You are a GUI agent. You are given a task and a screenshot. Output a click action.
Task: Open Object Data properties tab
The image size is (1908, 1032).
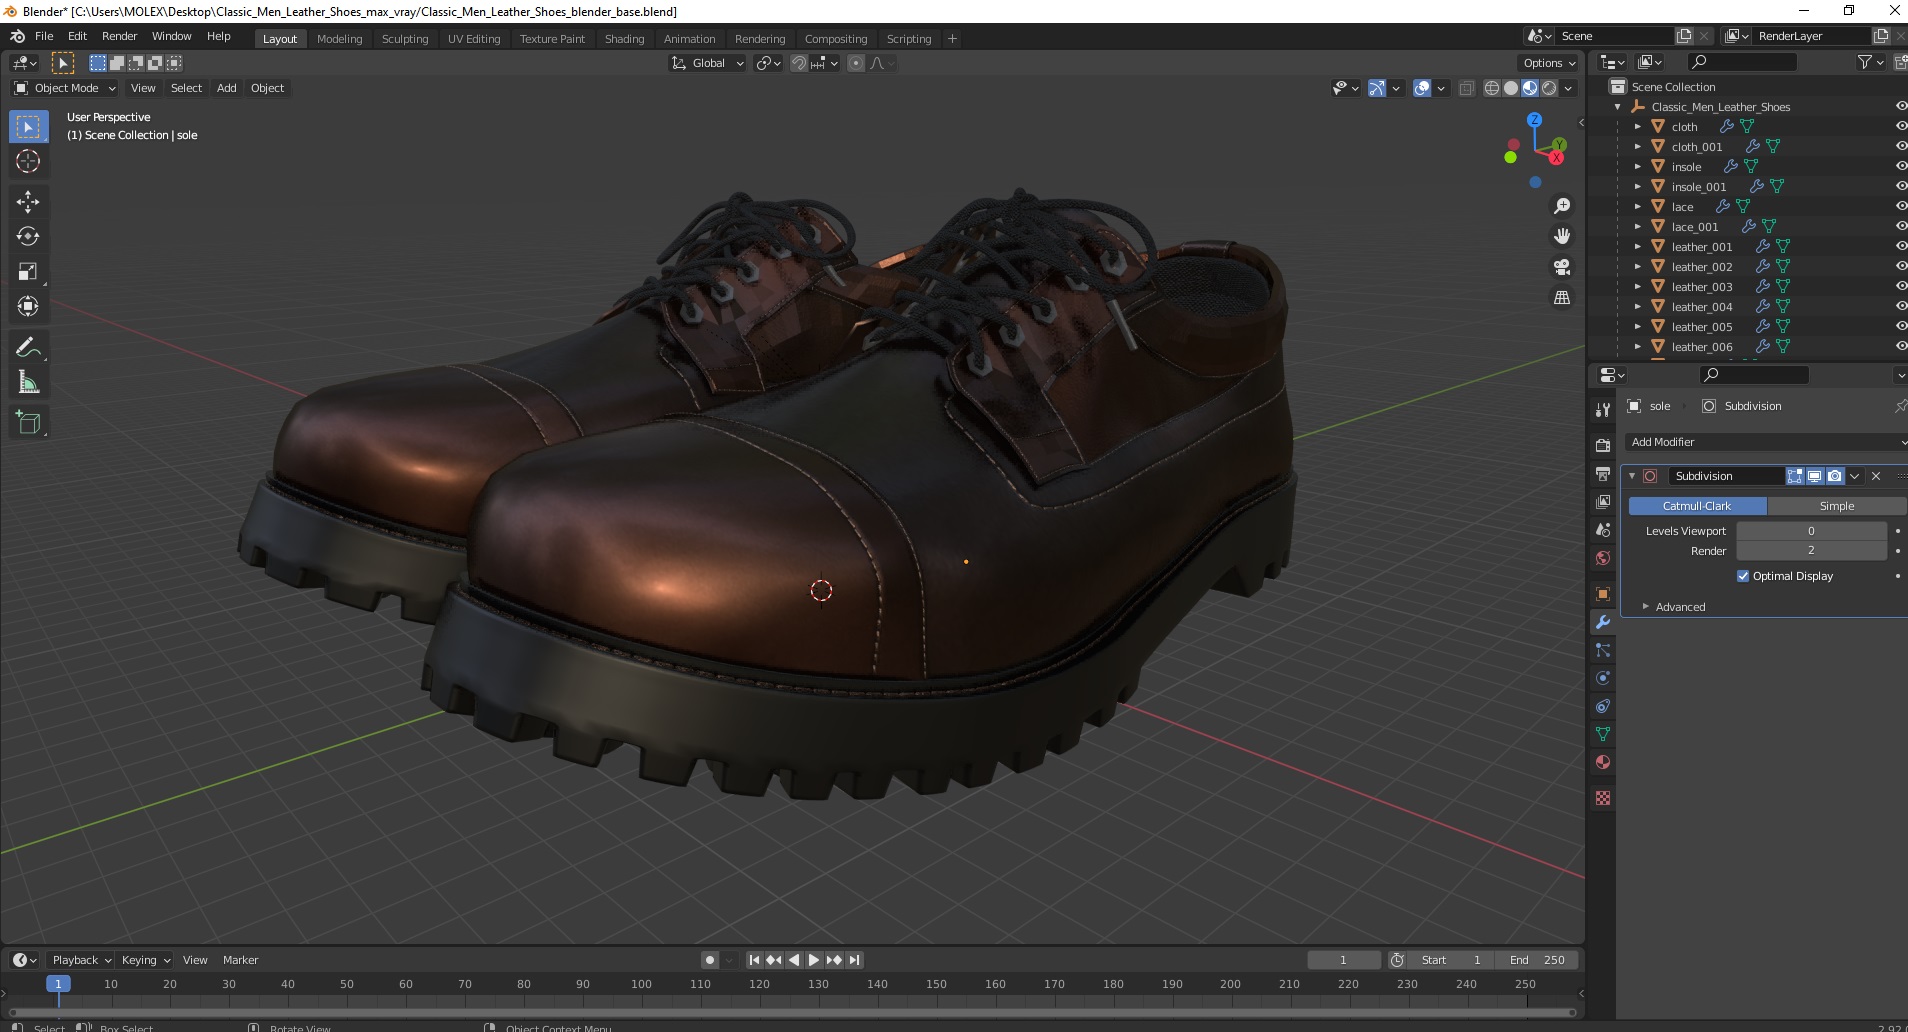coord(1603,734)
